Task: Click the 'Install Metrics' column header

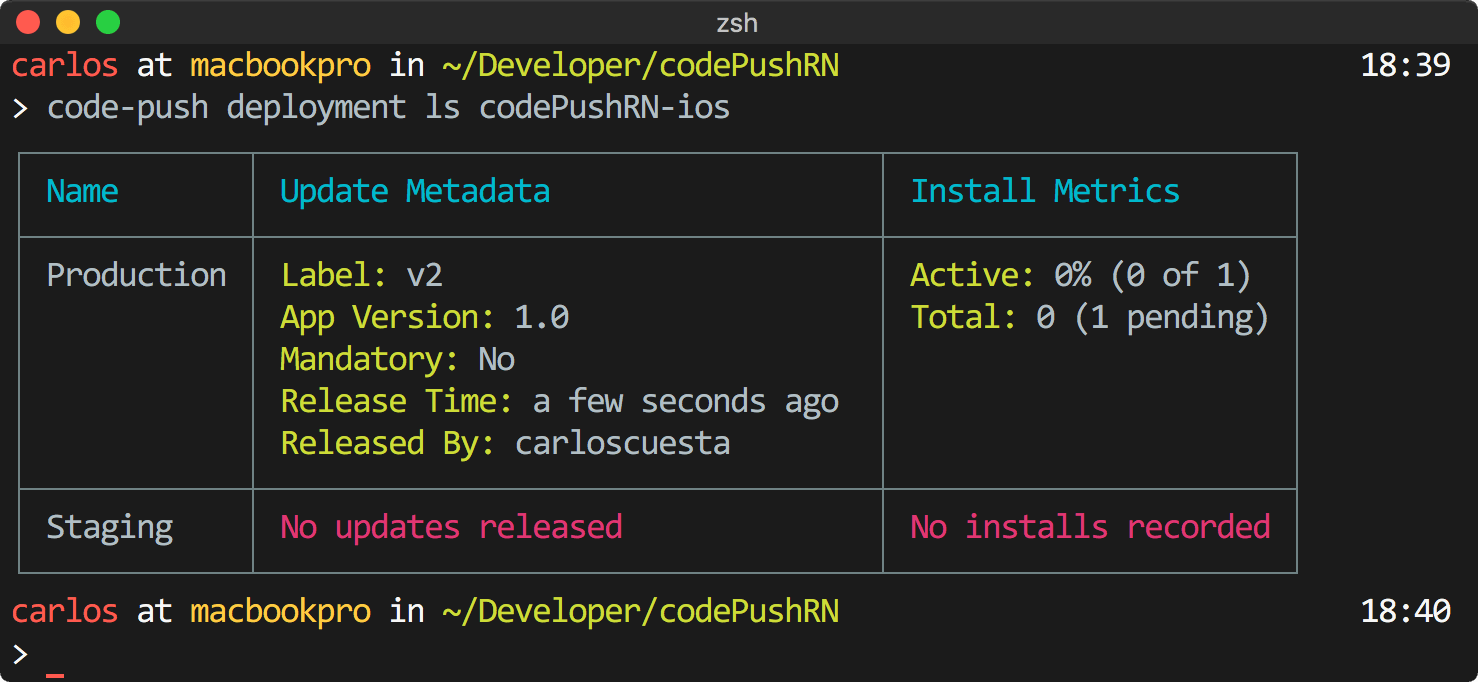Action: pos(1045,191)
